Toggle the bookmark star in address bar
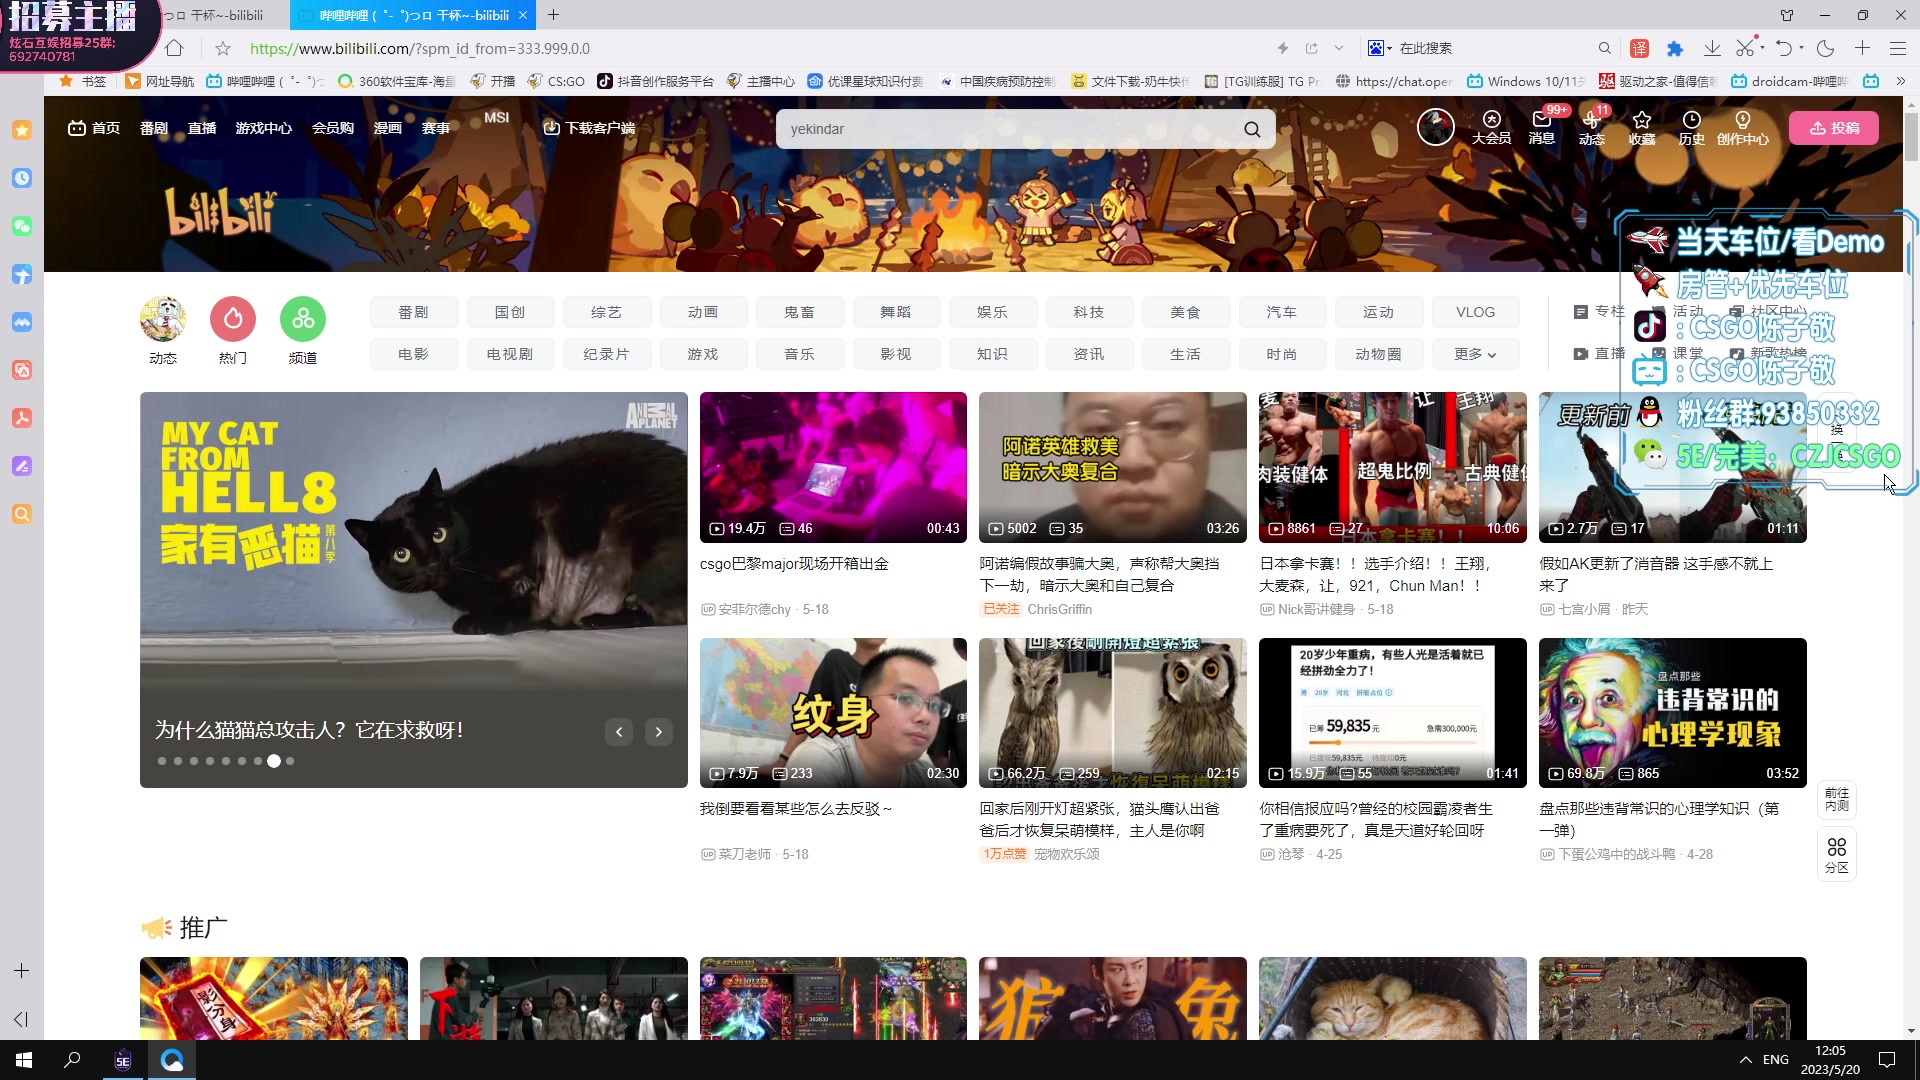1920x1080 pixels. tap(222, 48)
